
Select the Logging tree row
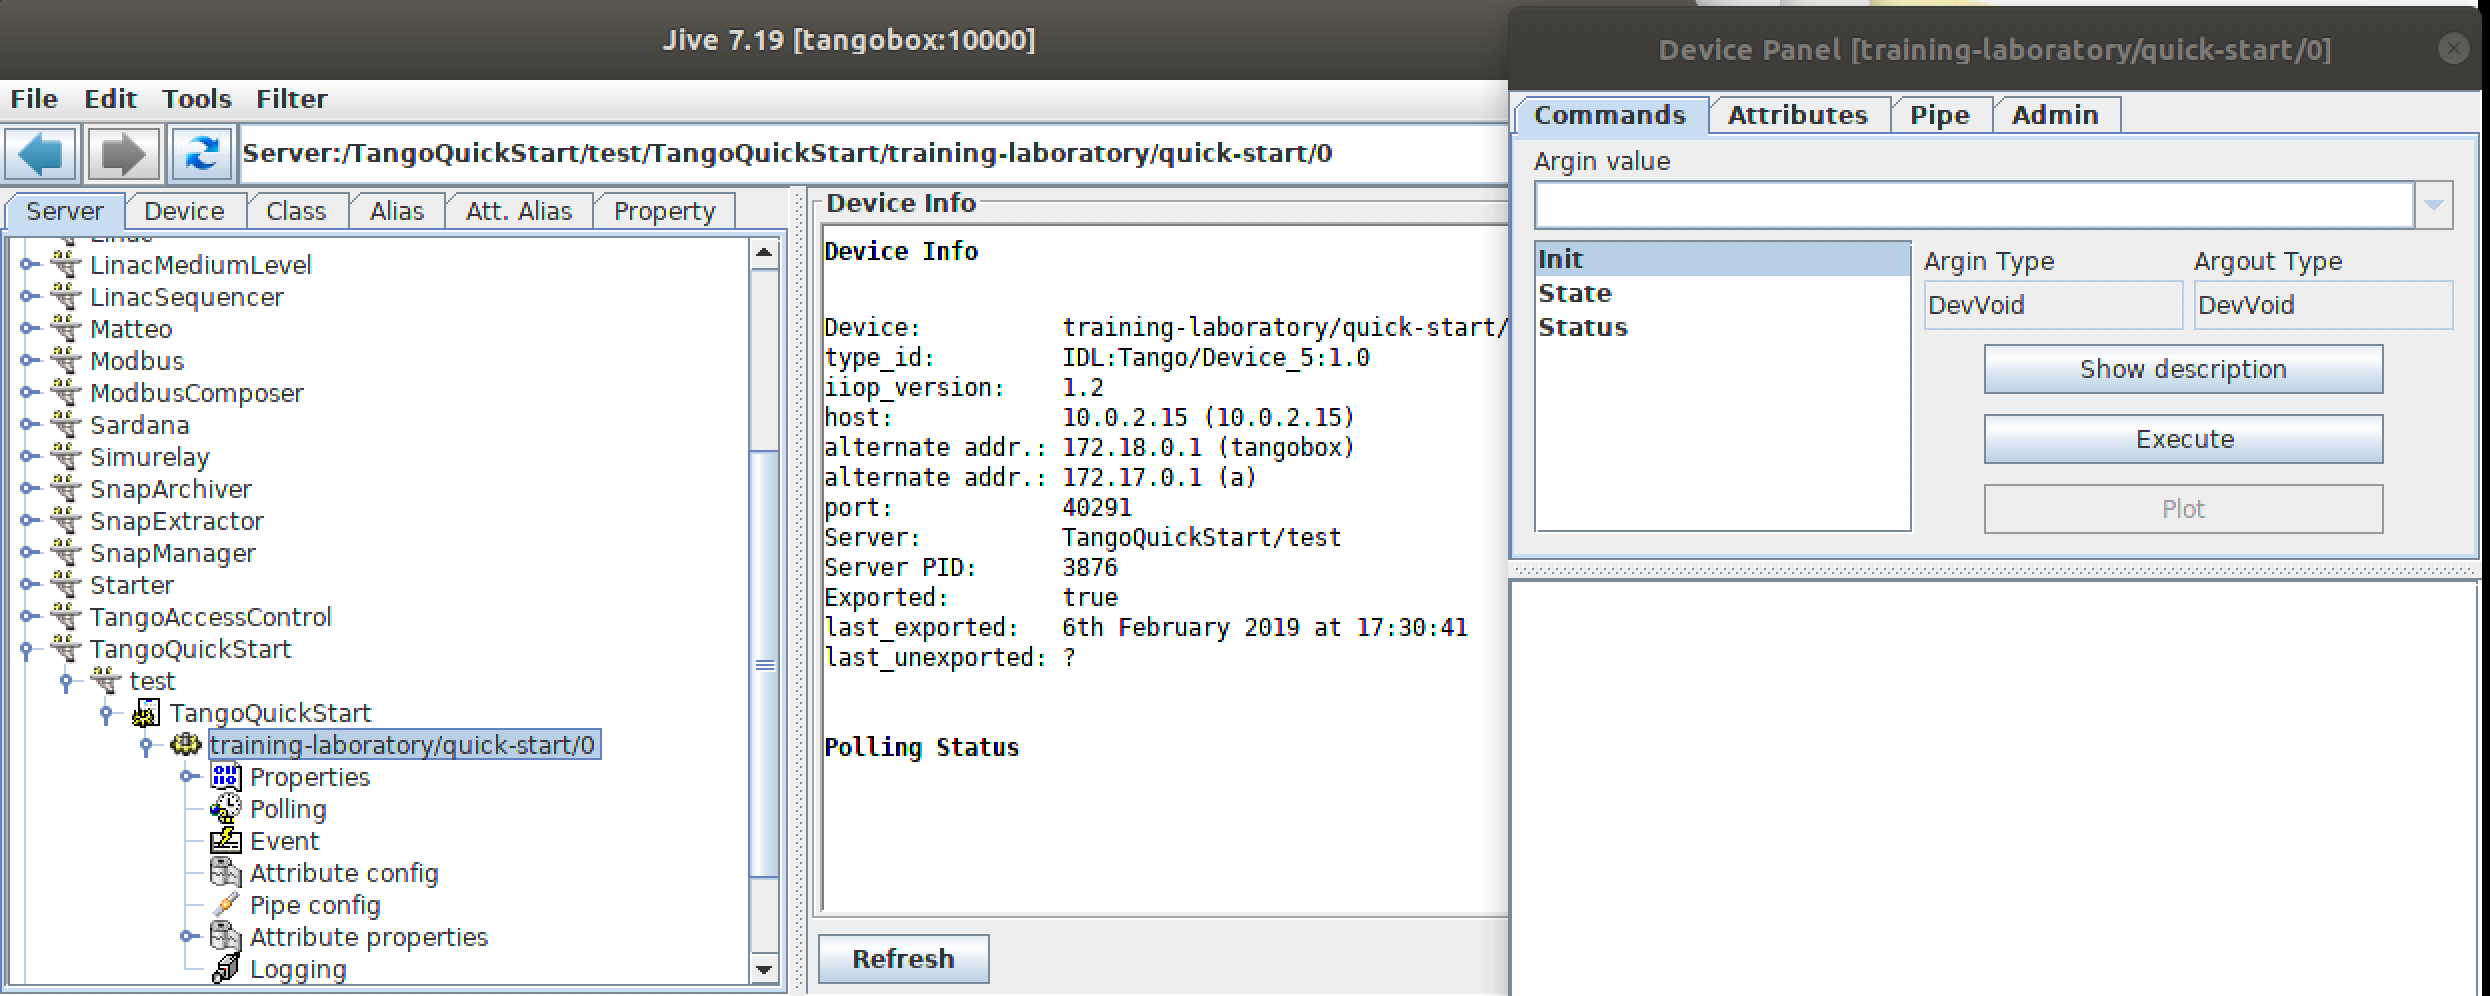298,969
